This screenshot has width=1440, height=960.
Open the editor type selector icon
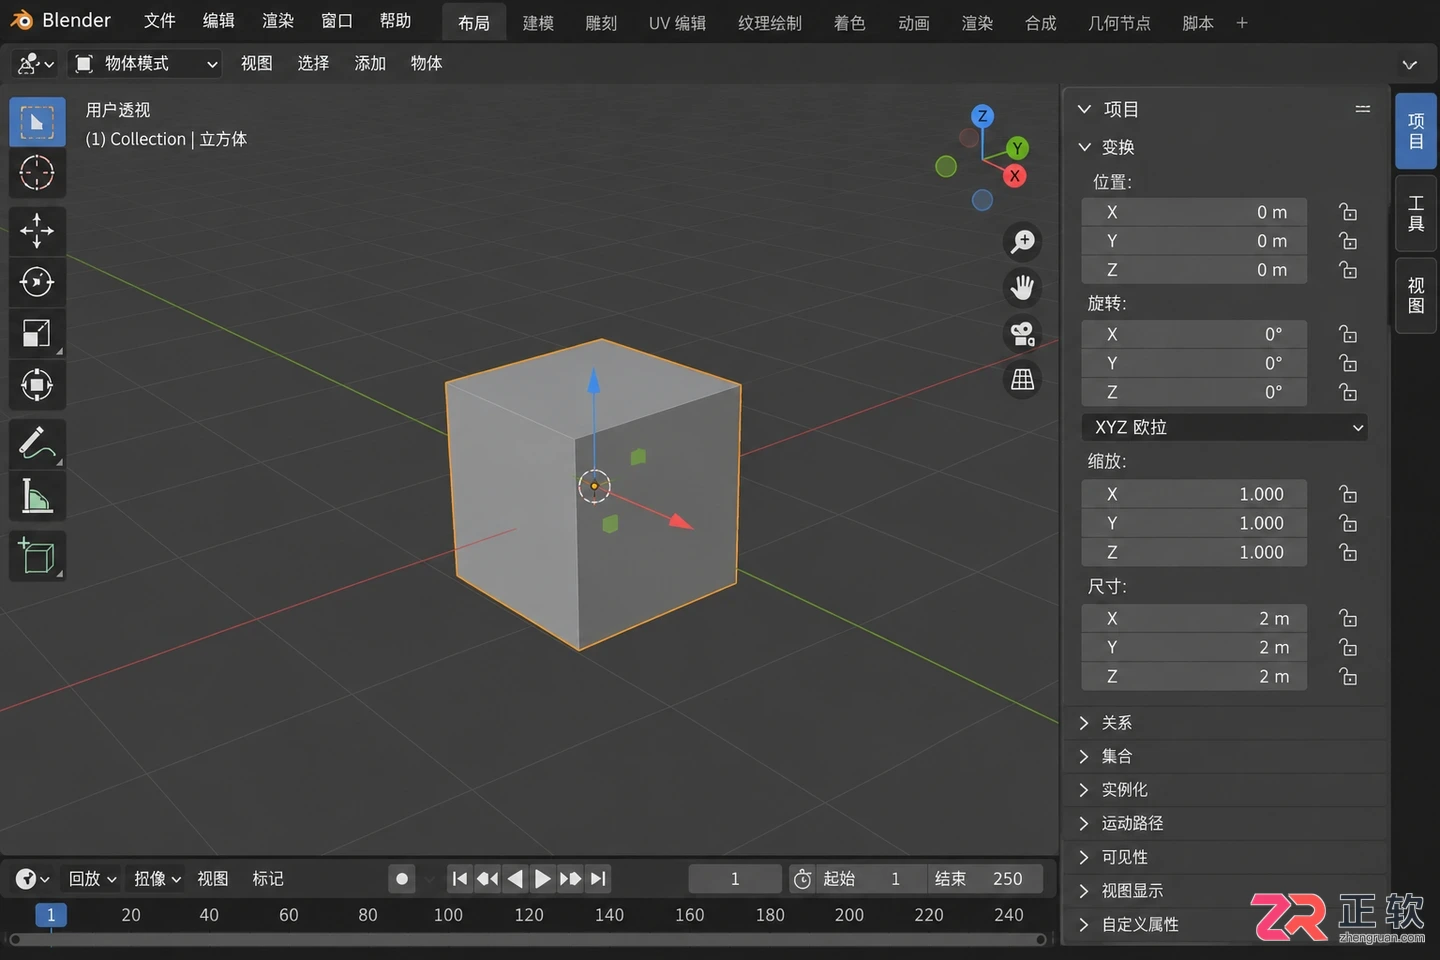pos(35,64)
